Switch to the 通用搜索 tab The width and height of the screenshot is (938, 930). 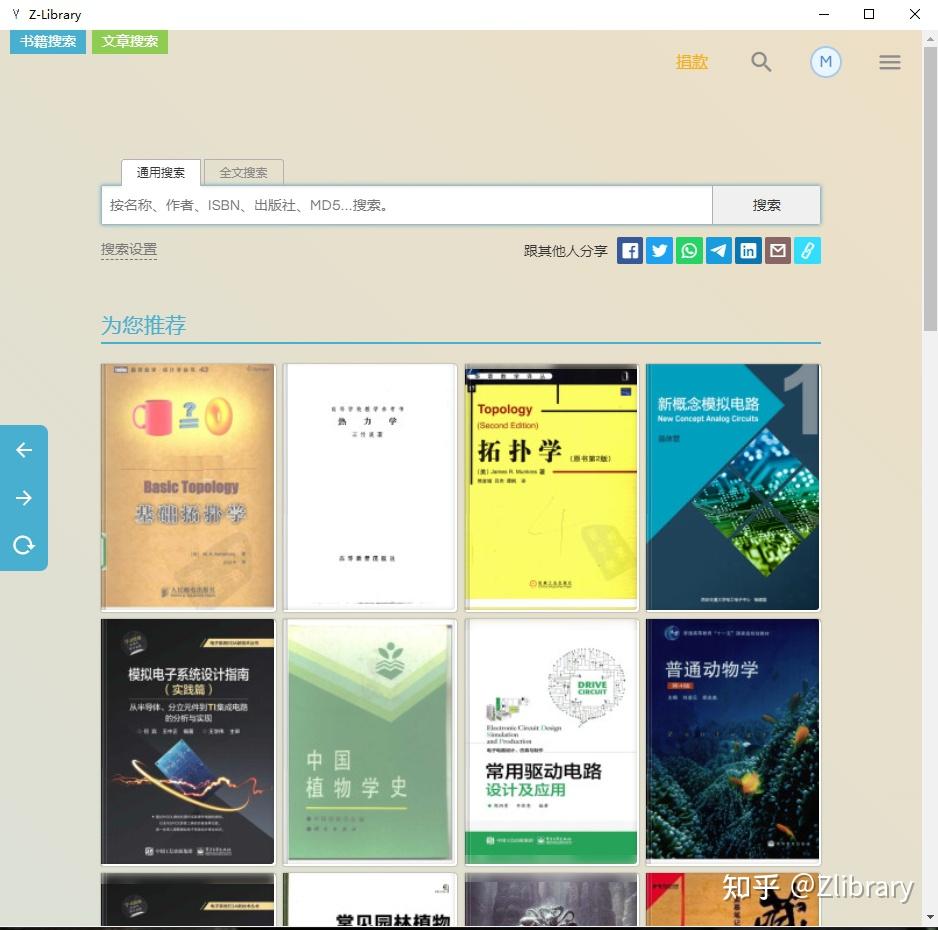tap(160, 172)
